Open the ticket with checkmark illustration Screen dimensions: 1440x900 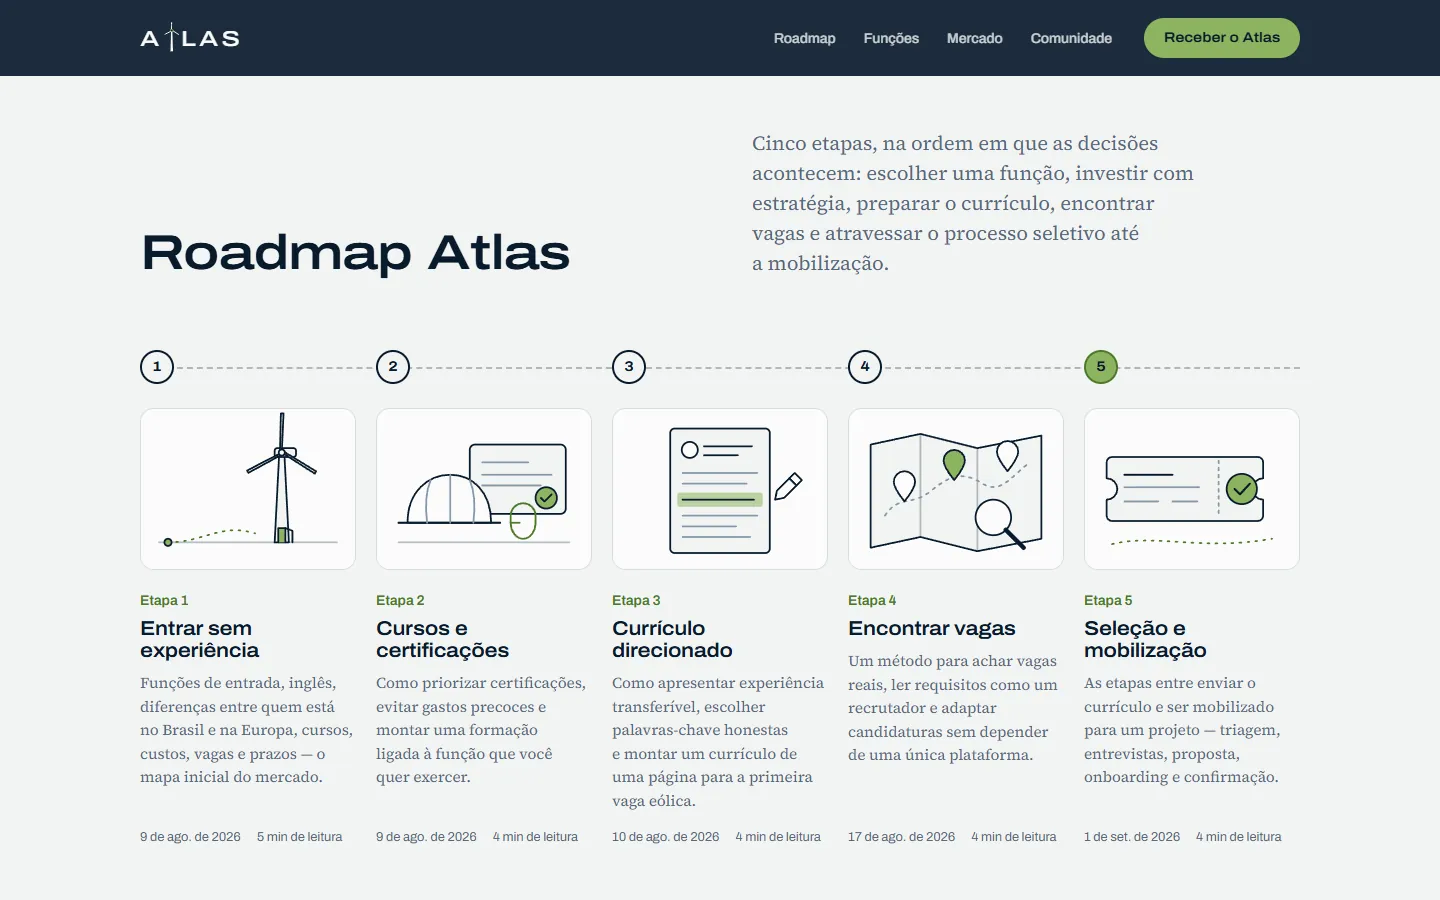click(1192, 489)
